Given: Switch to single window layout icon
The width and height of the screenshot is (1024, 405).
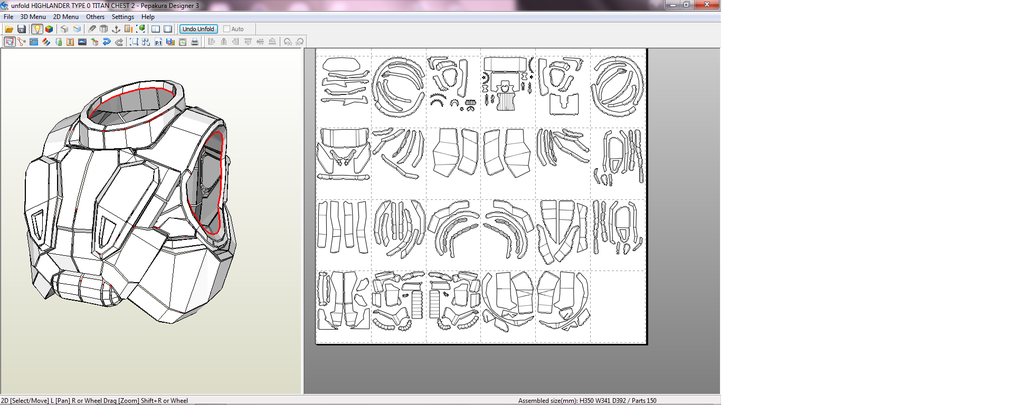Looking at the screenshot, I should [168, 29].
